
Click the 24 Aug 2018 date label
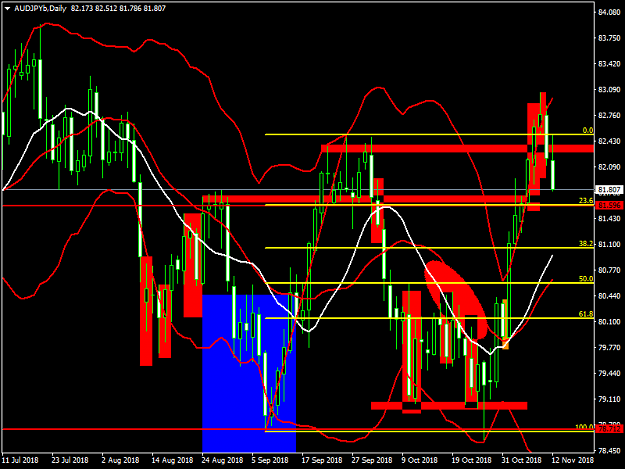222,460
